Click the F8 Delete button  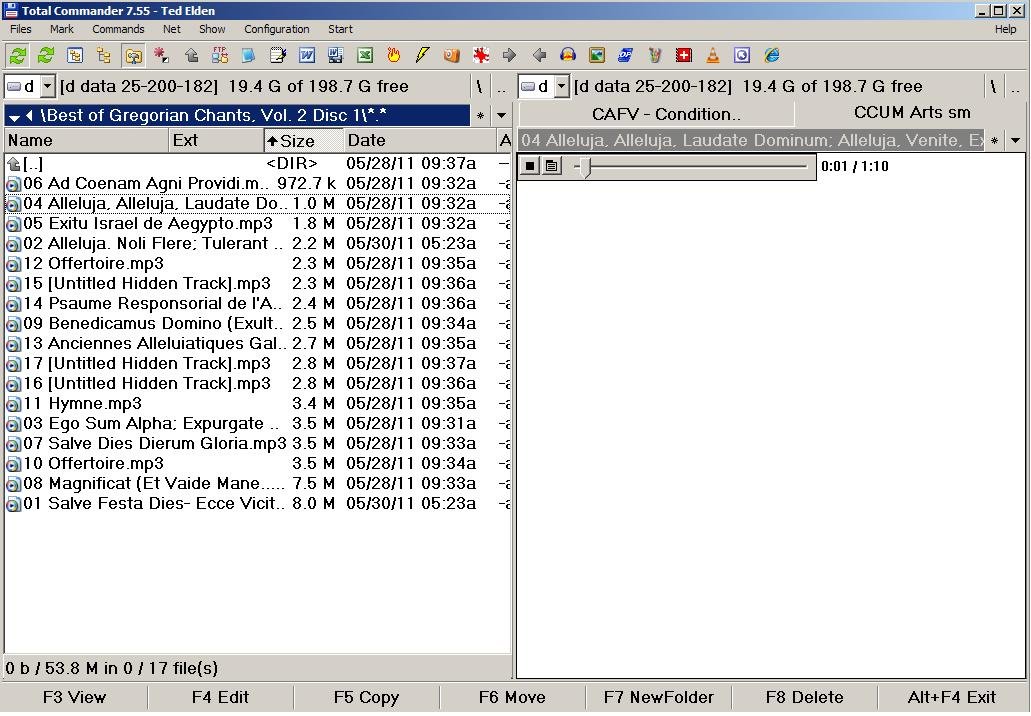[x=804, y=698]
